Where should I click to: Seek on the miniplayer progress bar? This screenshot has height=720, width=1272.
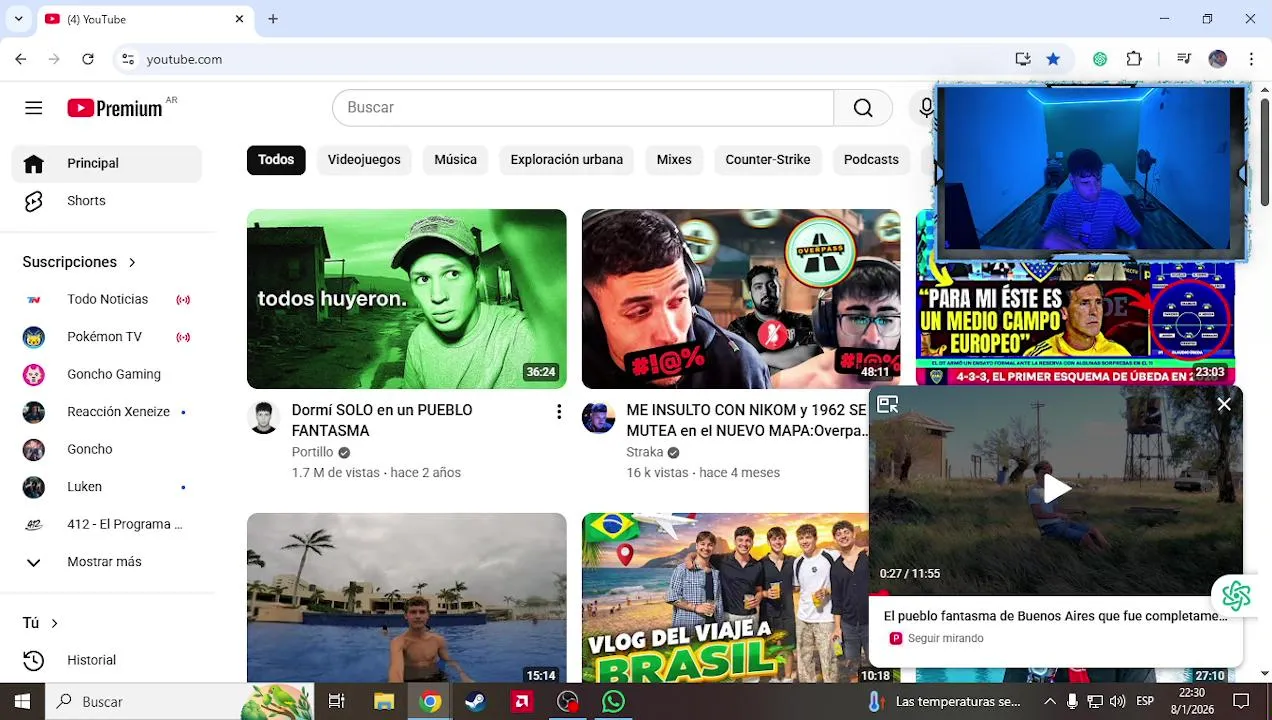(1056, 594)
